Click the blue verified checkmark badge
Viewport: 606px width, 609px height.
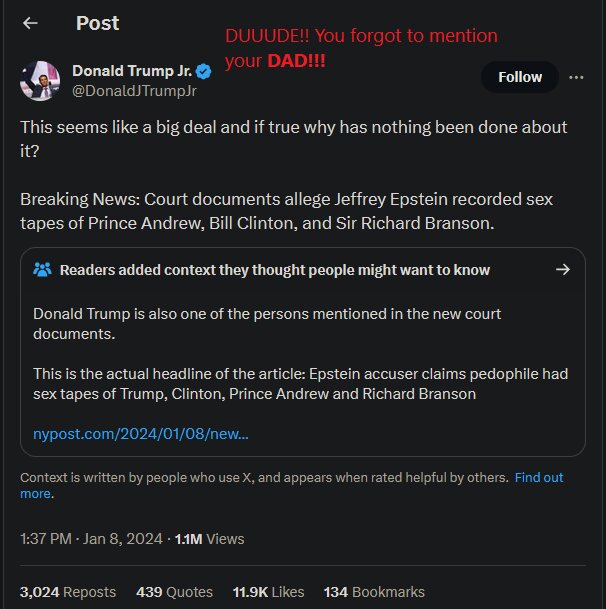[x=204, y=71]
